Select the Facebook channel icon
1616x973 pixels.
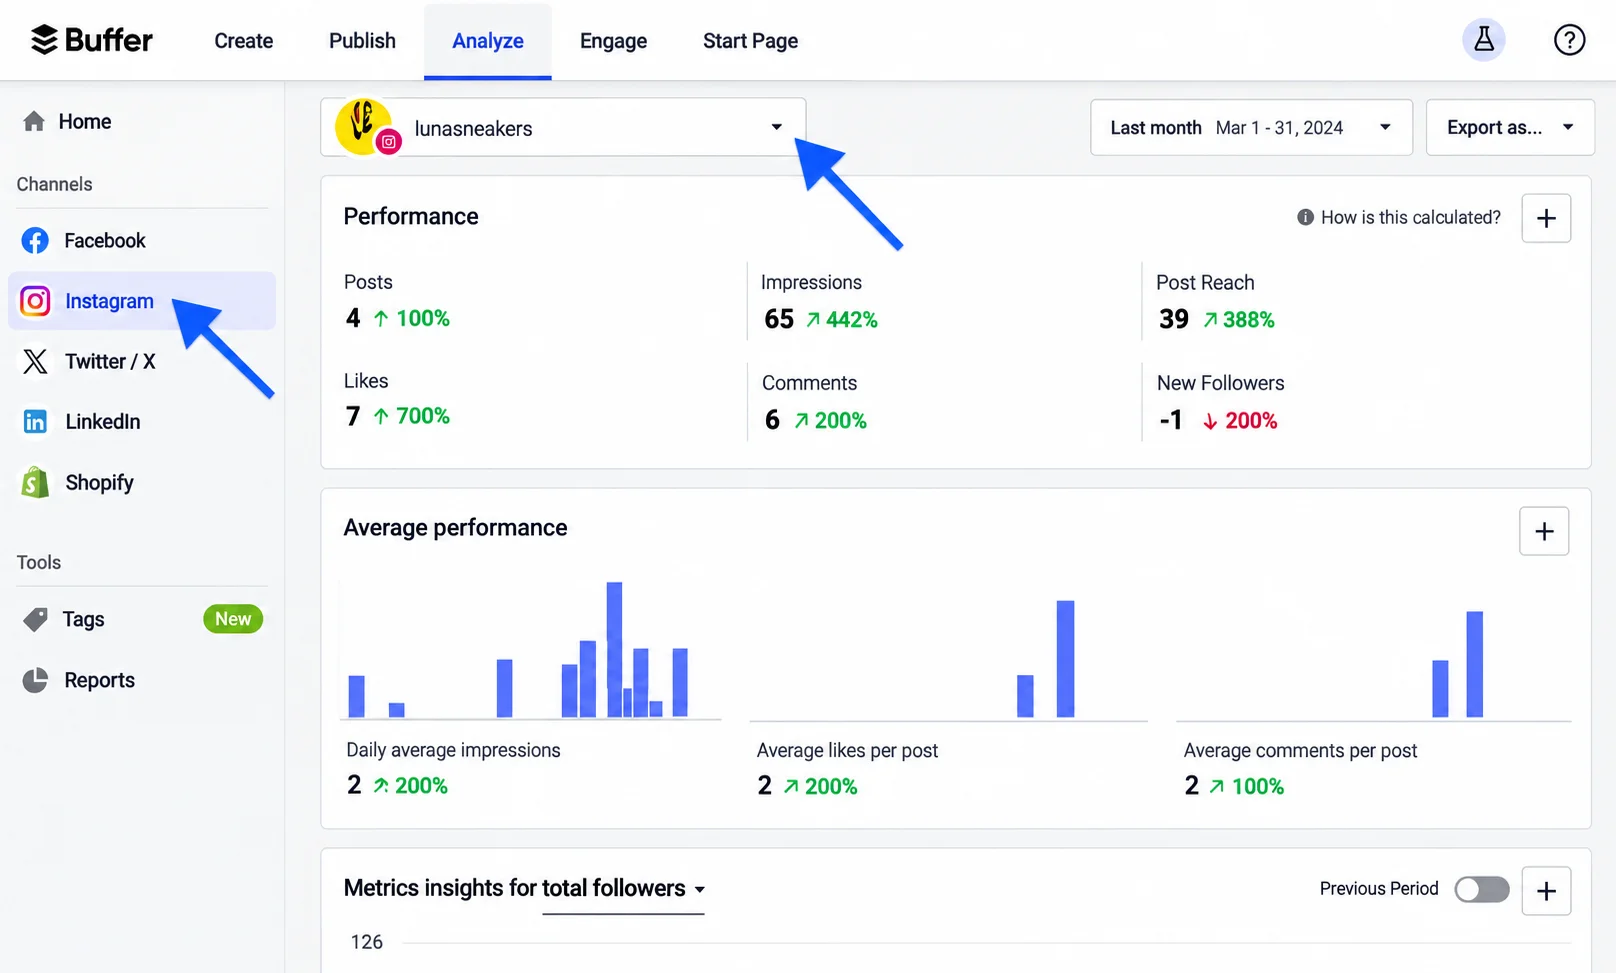tap(35, 241)
